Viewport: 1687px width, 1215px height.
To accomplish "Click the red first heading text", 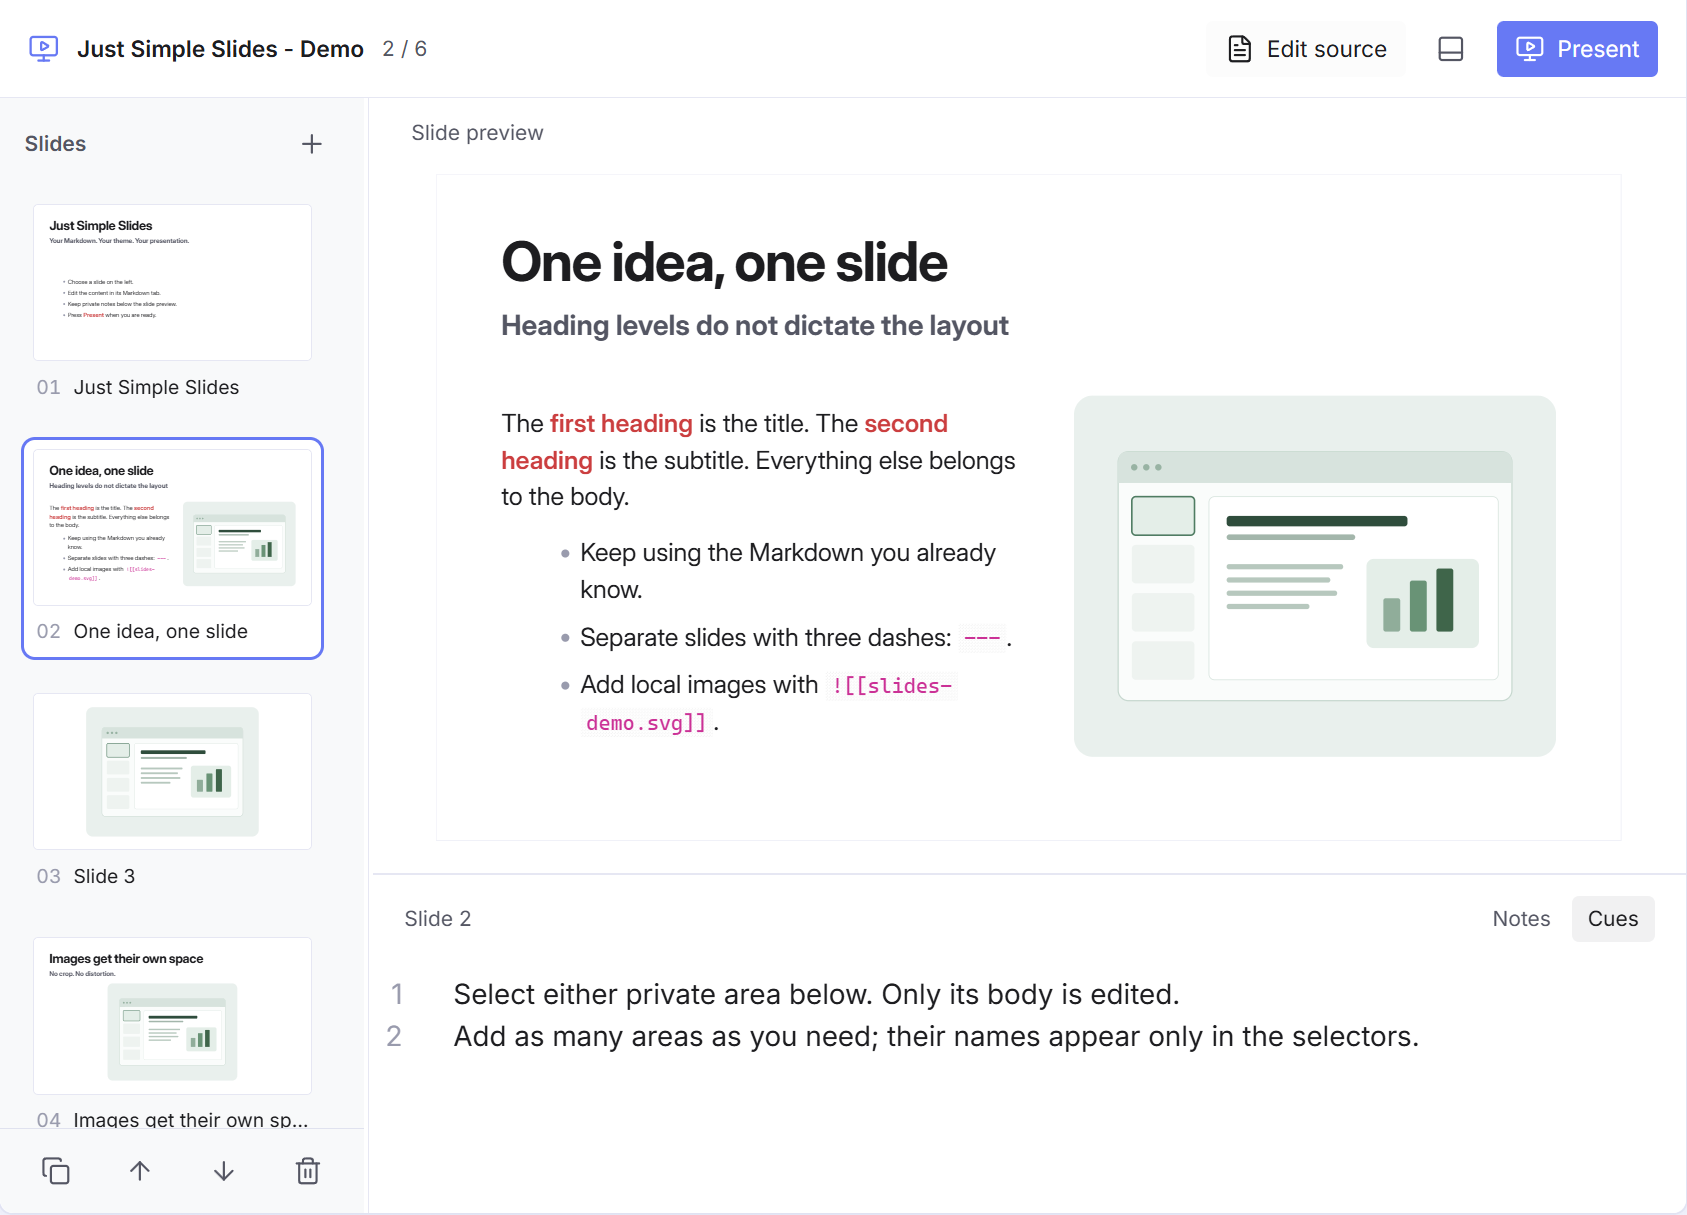I will coord(621,424).
